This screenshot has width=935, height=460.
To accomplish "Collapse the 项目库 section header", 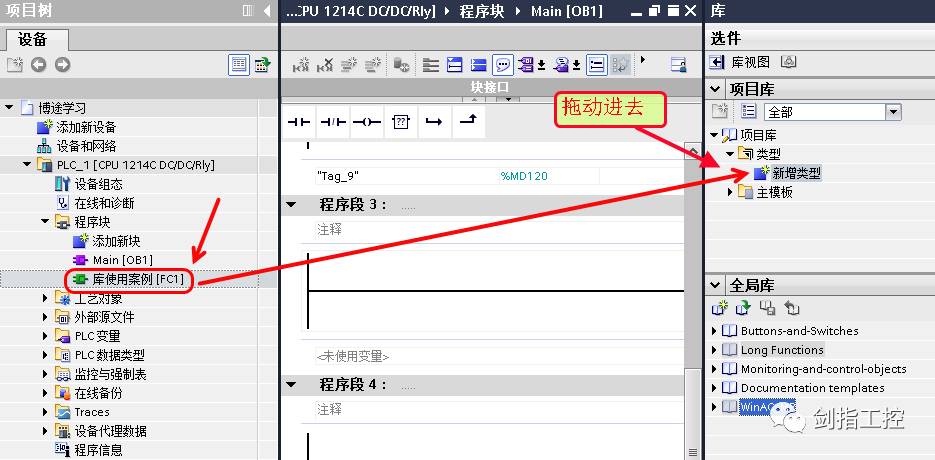I will point(714,89).
